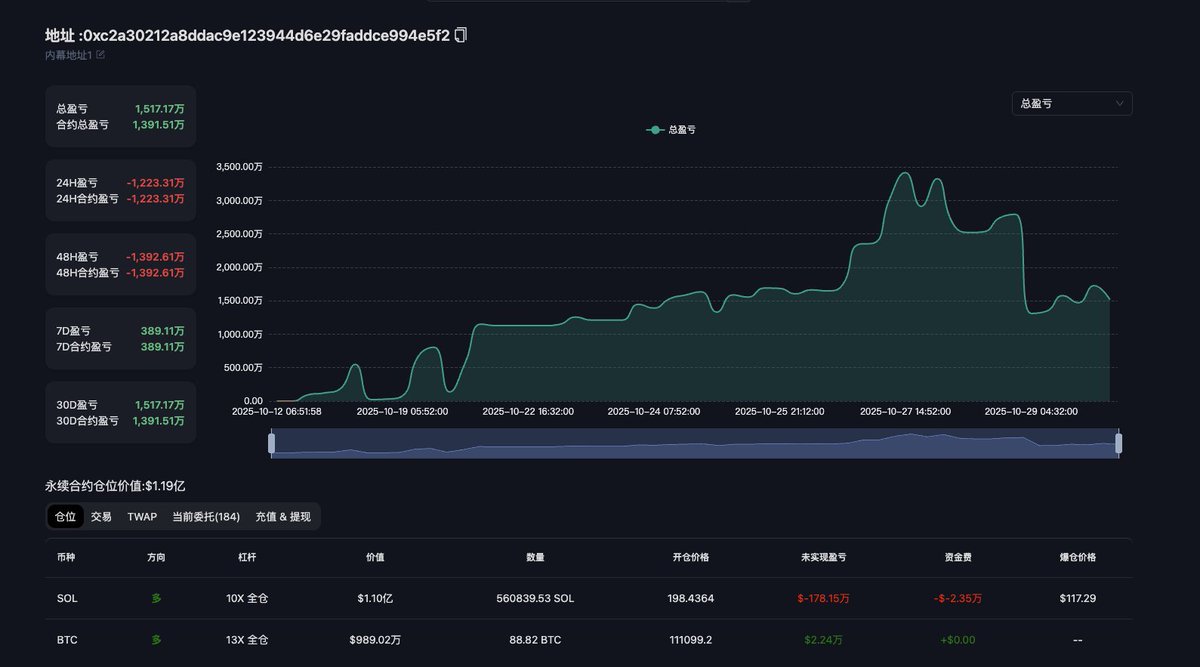Viewport: 1200px width, 667px height.
Task: Click the 未实现盈亏 column header
Action: 823,557
